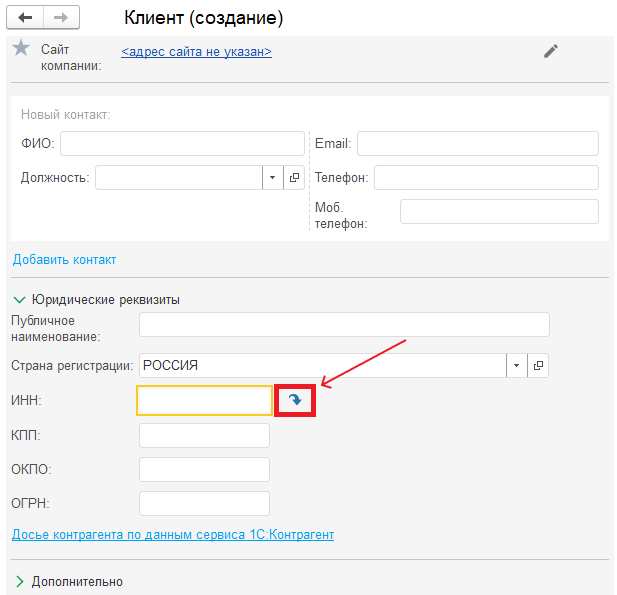Click the 'адрес сайта не указан' link

point(196,51)
